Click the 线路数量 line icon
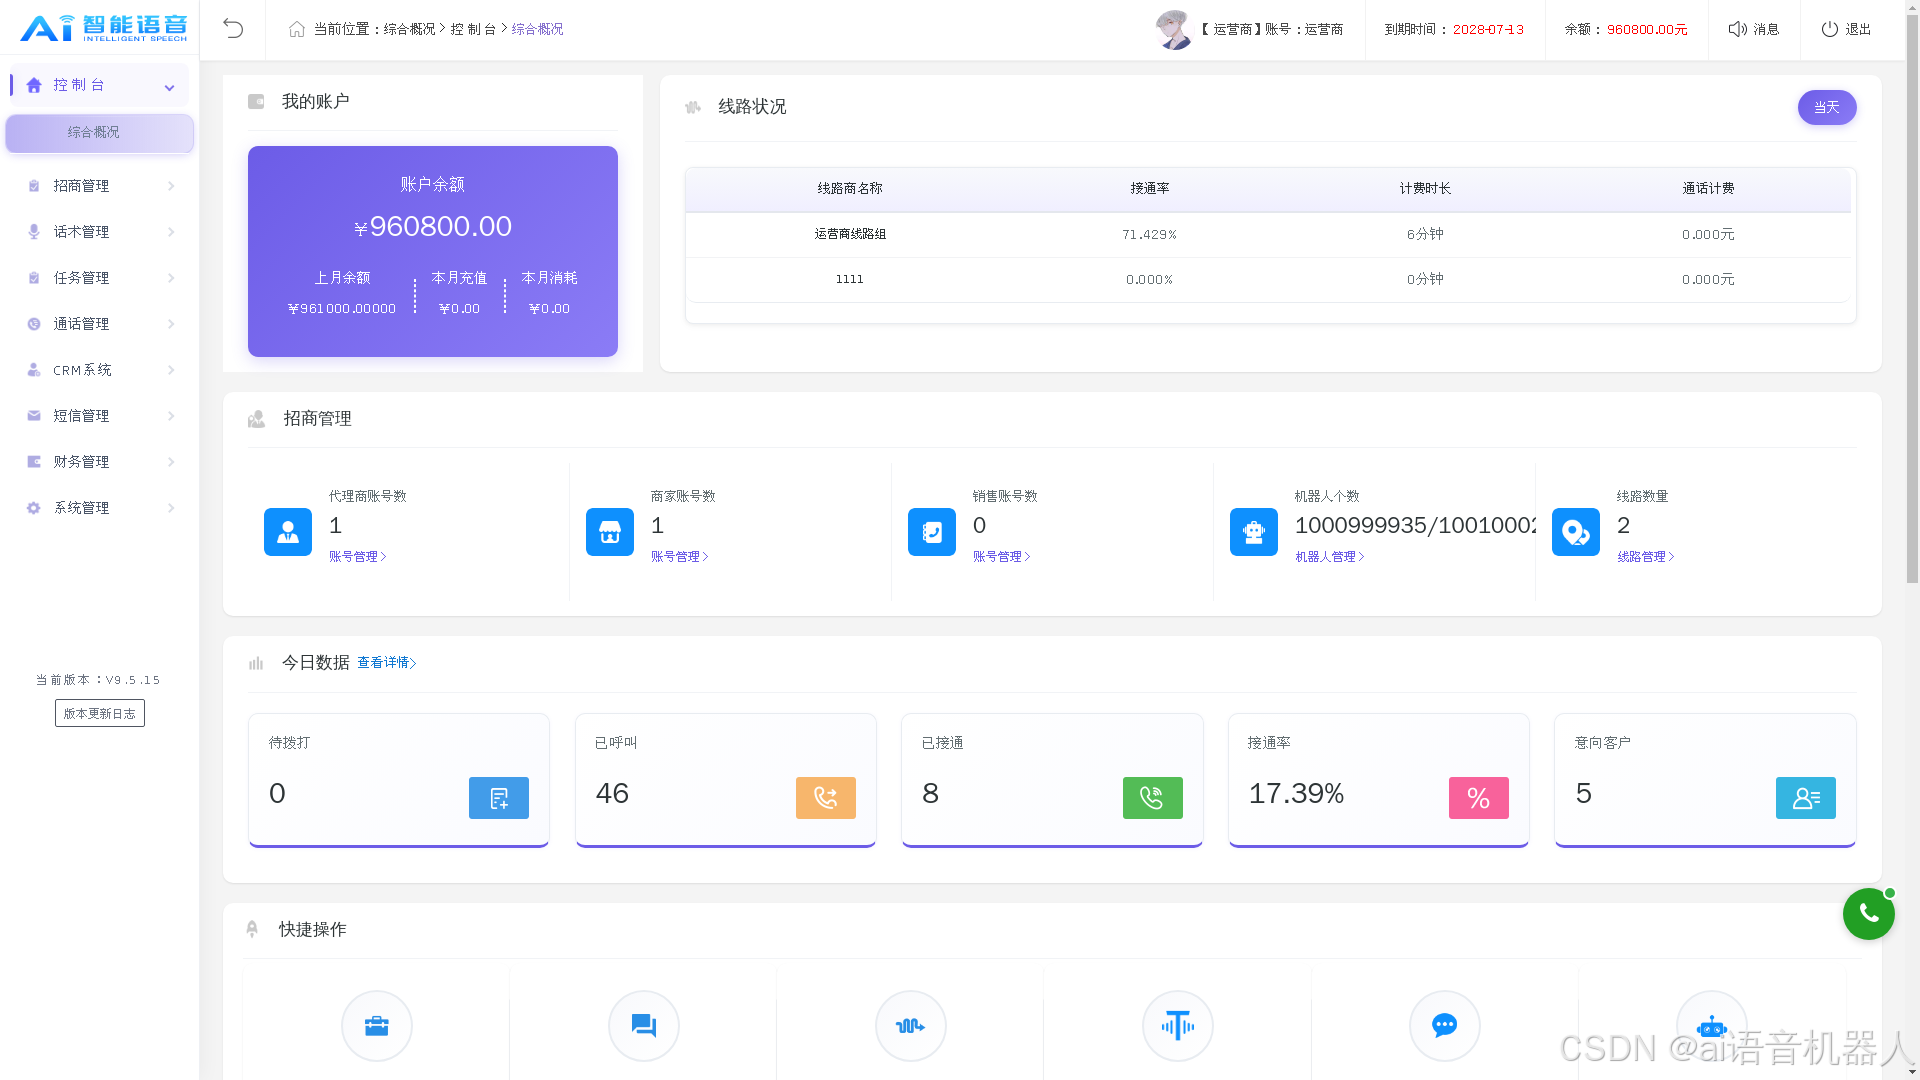Image resolution: width=1920 pixels, height=1080 pixels. pyautogui.click(x=1576, y=532)
